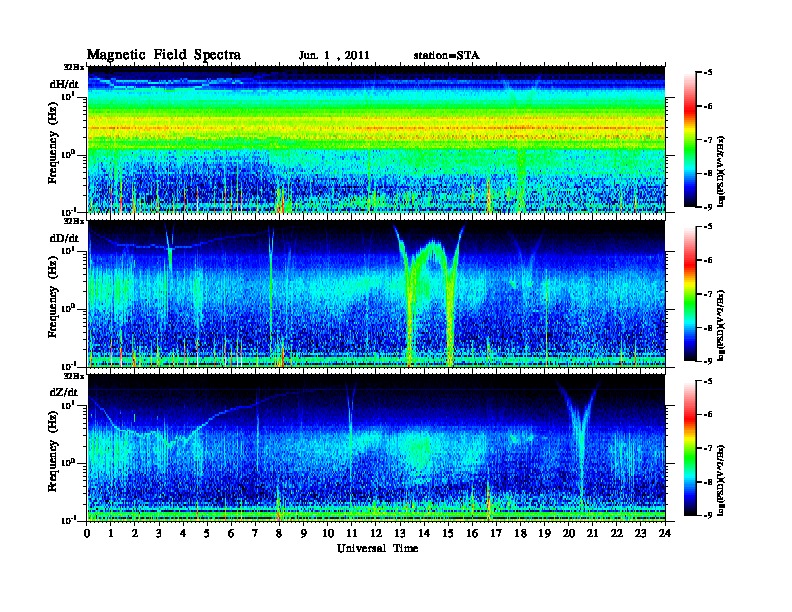The width and height of the screenshot is (792, 612).
Task: Click the date 'Jun. 1, 2011'
Action: click(334, 56)
